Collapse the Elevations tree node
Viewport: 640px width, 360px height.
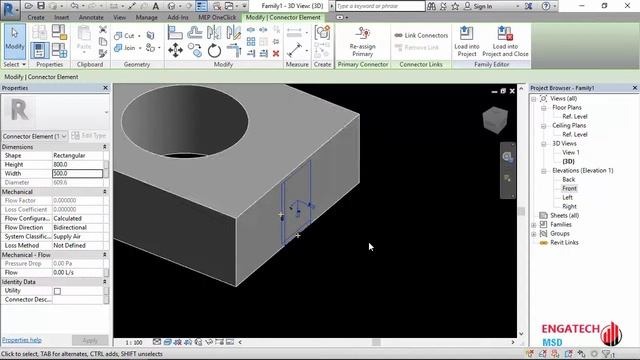(544, 171)
